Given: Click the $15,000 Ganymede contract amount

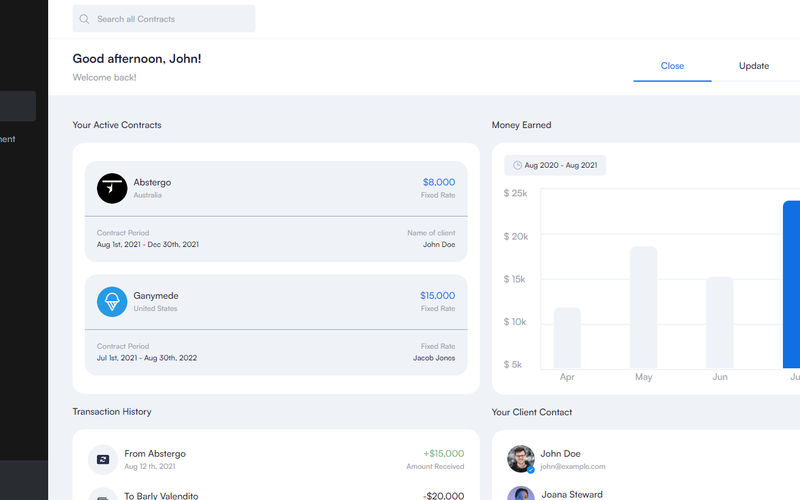Looking at the screenshot, I should 437,295.
